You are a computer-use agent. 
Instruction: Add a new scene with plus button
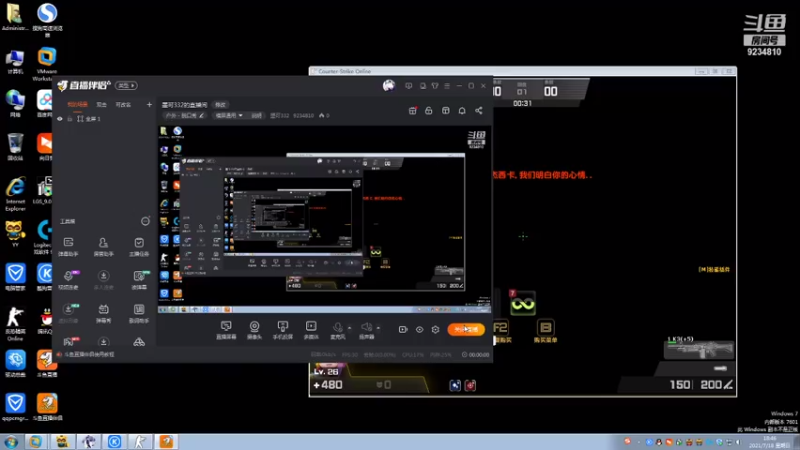pos(149,105)
